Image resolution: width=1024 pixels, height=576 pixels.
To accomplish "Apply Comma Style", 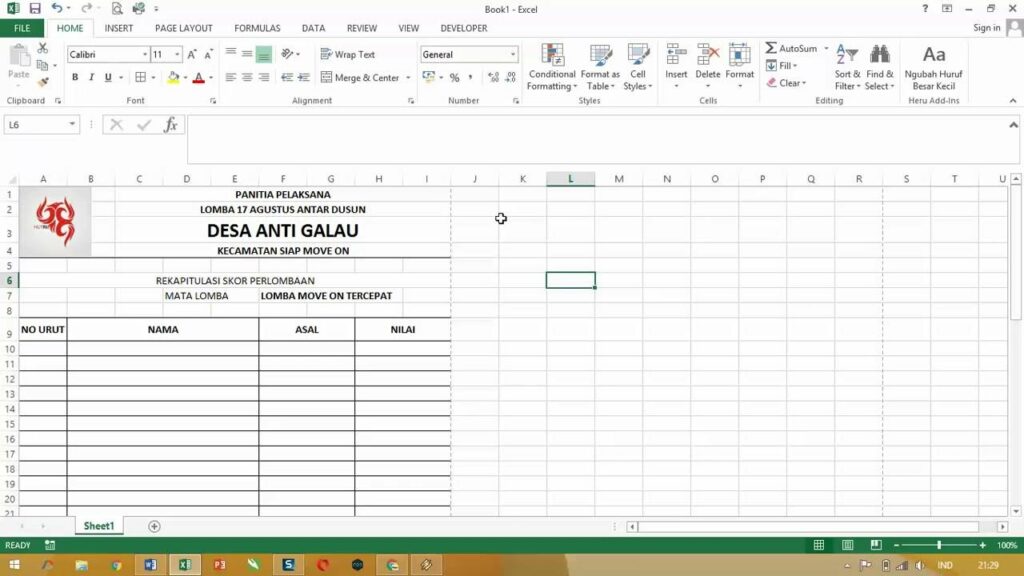I will click(470, 77).
